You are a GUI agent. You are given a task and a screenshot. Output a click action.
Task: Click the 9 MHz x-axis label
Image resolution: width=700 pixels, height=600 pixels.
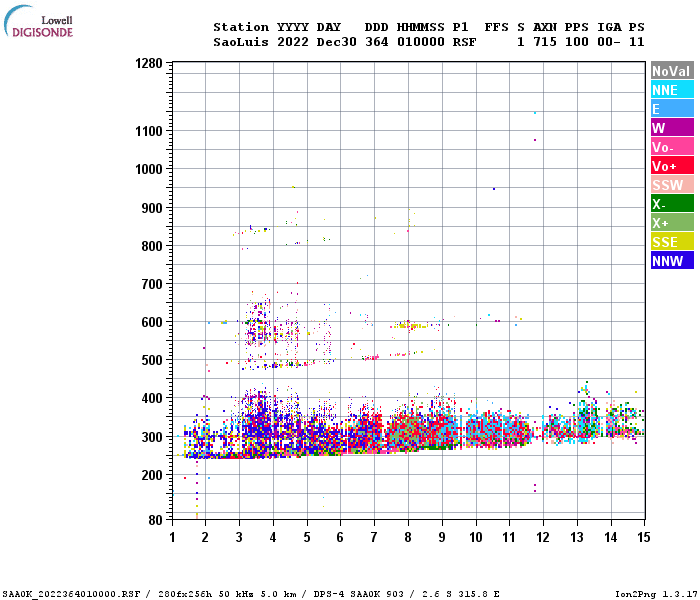click(x=442, y=537)
